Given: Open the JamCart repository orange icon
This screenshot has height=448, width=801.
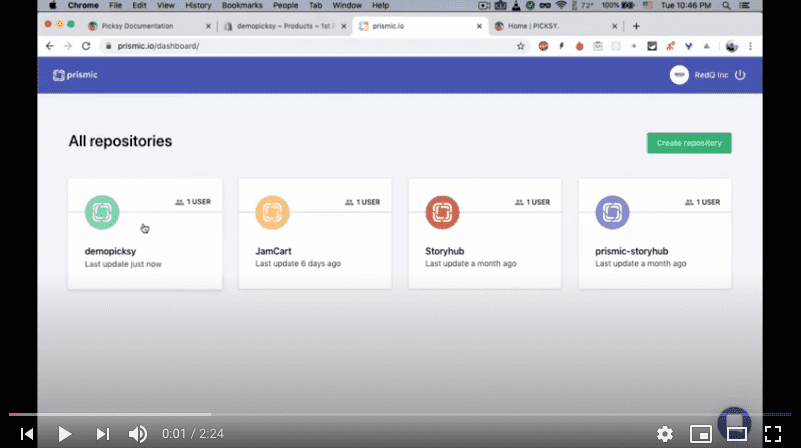Looking at the screenshot, I should pyautogui.click(x=272, y=212).
